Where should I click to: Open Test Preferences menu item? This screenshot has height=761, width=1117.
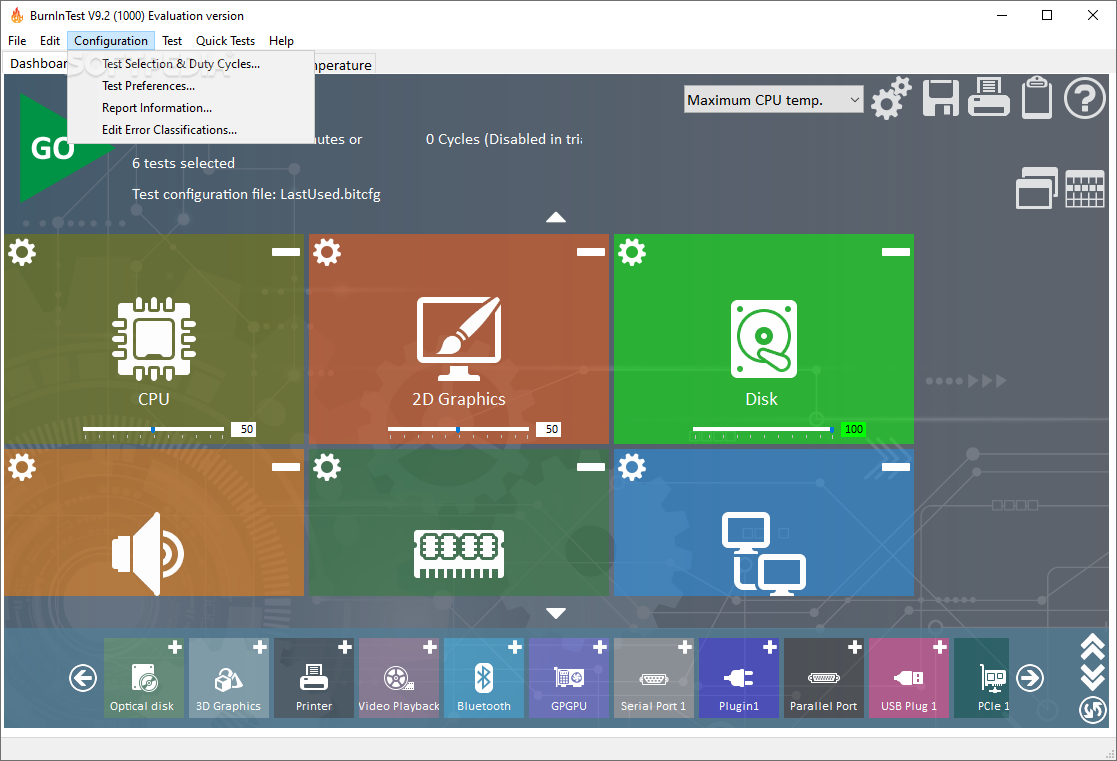point(148,86)
